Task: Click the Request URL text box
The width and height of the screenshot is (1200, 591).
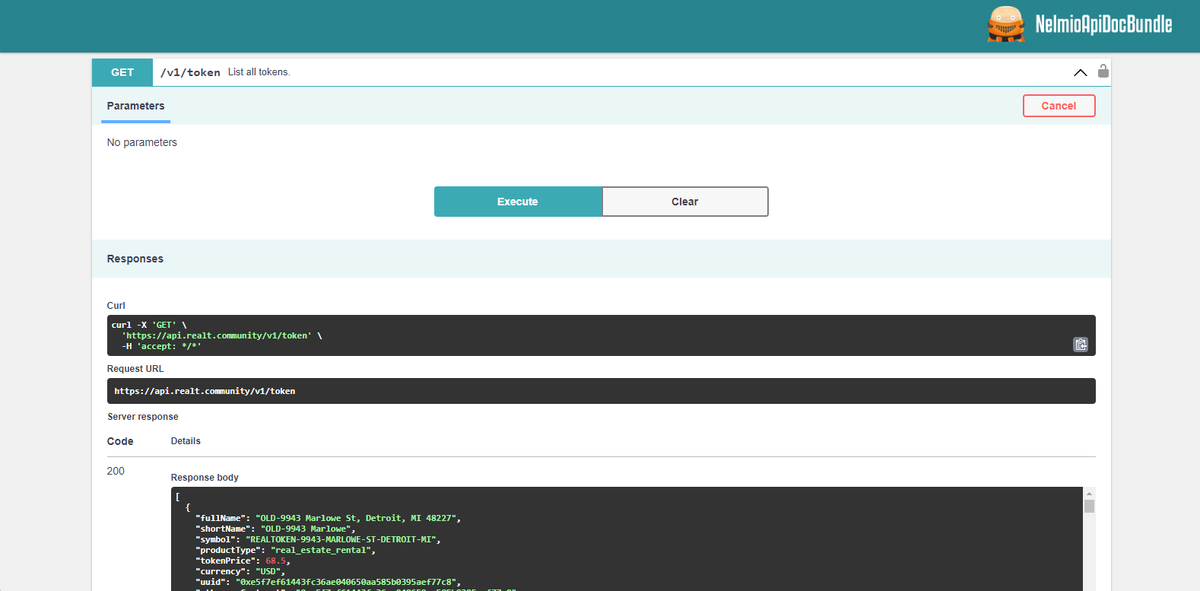Action: (x=601, y=391)
